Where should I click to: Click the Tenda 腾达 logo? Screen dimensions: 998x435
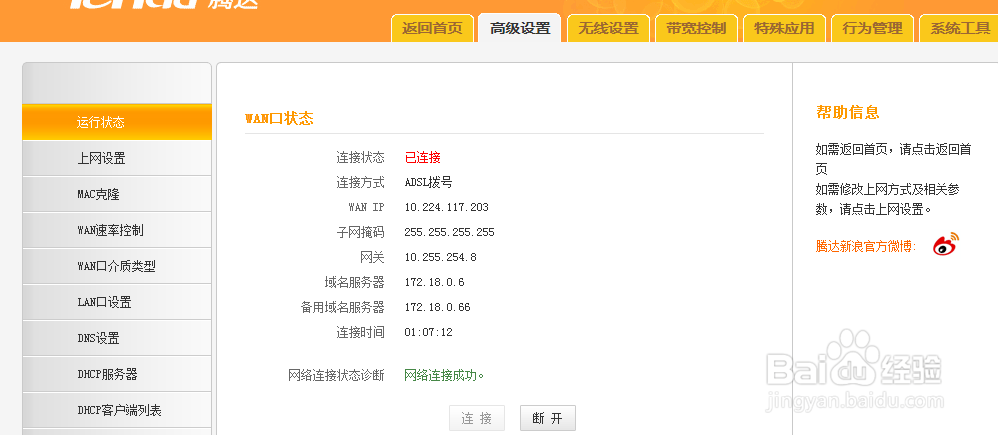[x=163, y=4]
